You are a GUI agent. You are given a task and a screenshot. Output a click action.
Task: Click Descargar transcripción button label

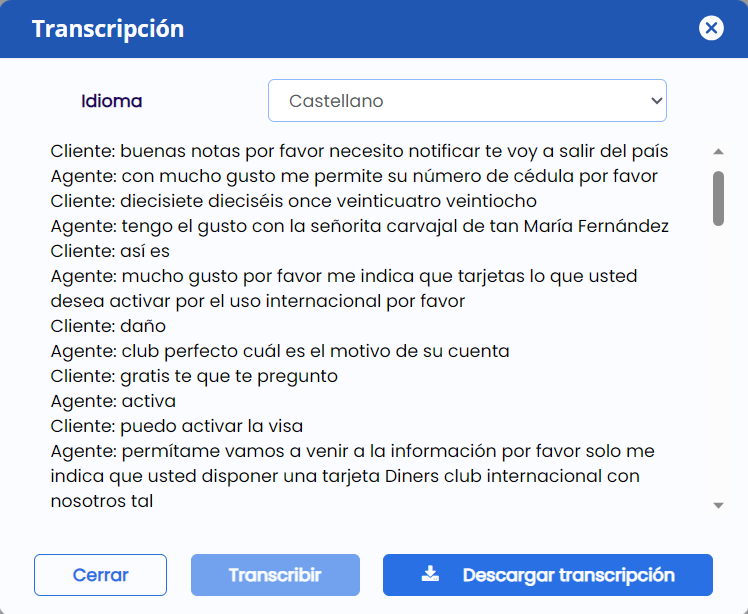569,575
